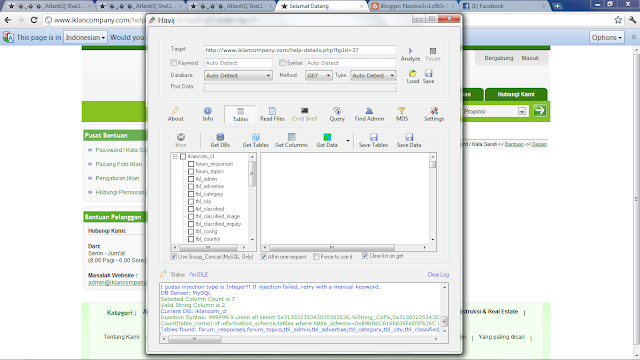Open the translate bar Options dropdown
This screenshot has height=360, width=640.
[x=607, y=37]
